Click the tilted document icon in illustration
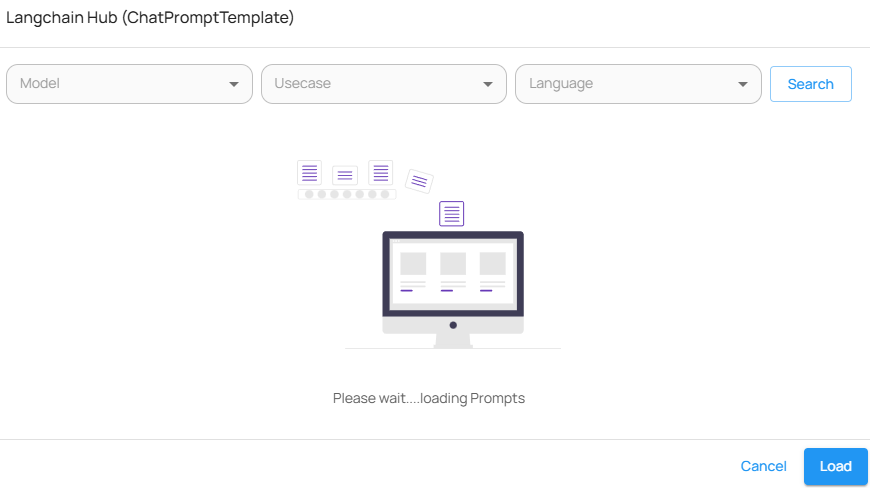 [420, 181]
